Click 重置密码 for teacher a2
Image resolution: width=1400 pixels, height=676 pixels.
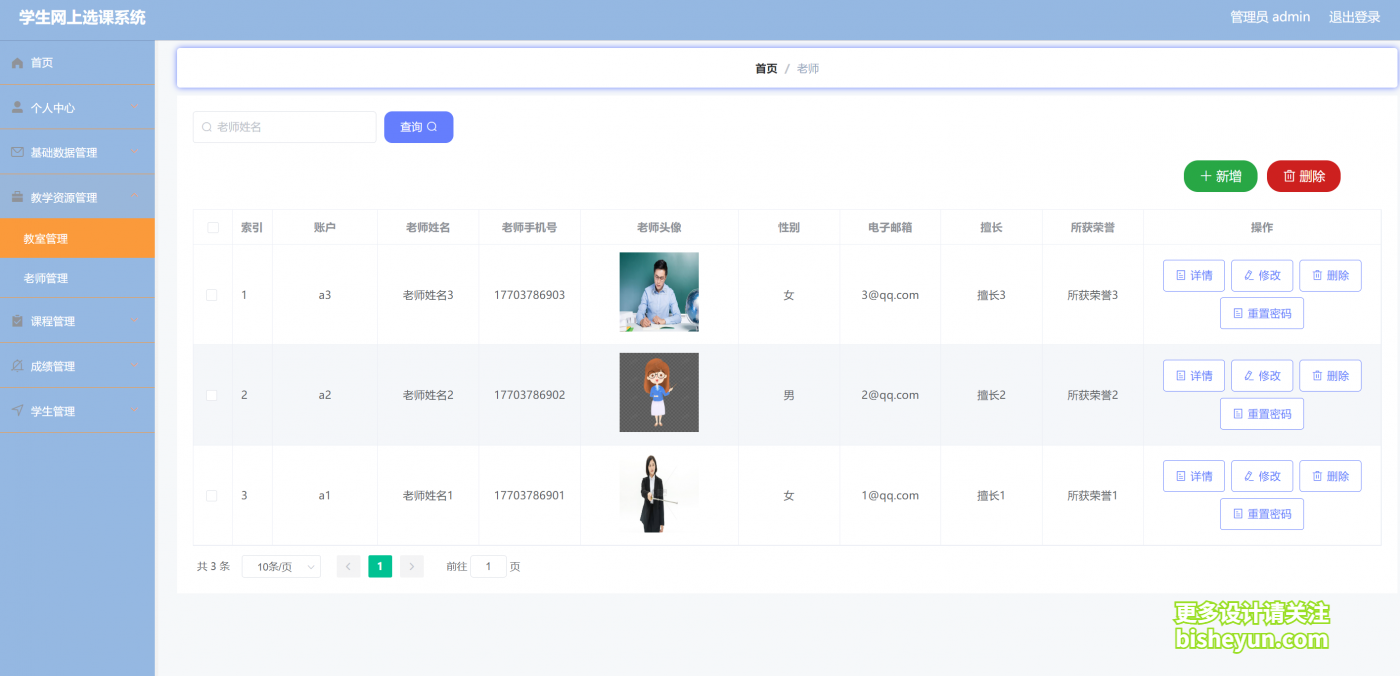click(1262, 413)
